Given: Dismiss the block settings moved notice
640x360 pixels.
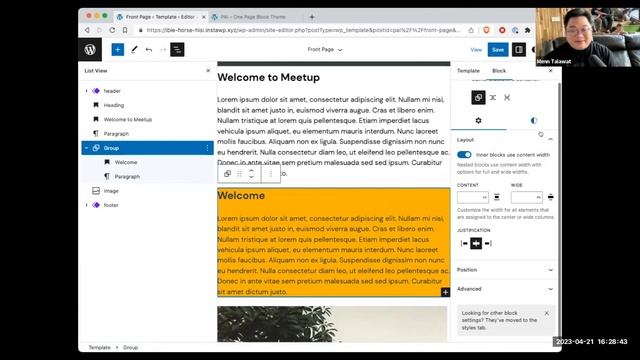Looking at the screenshot, I should [x=547, y=313].
